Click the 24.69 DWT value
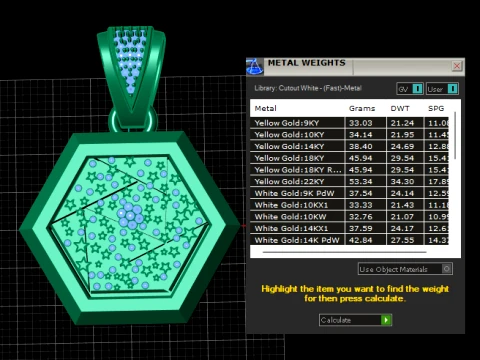Image resolution: width=480 pixels, height=360 pixels. click(x=402, y=146)
